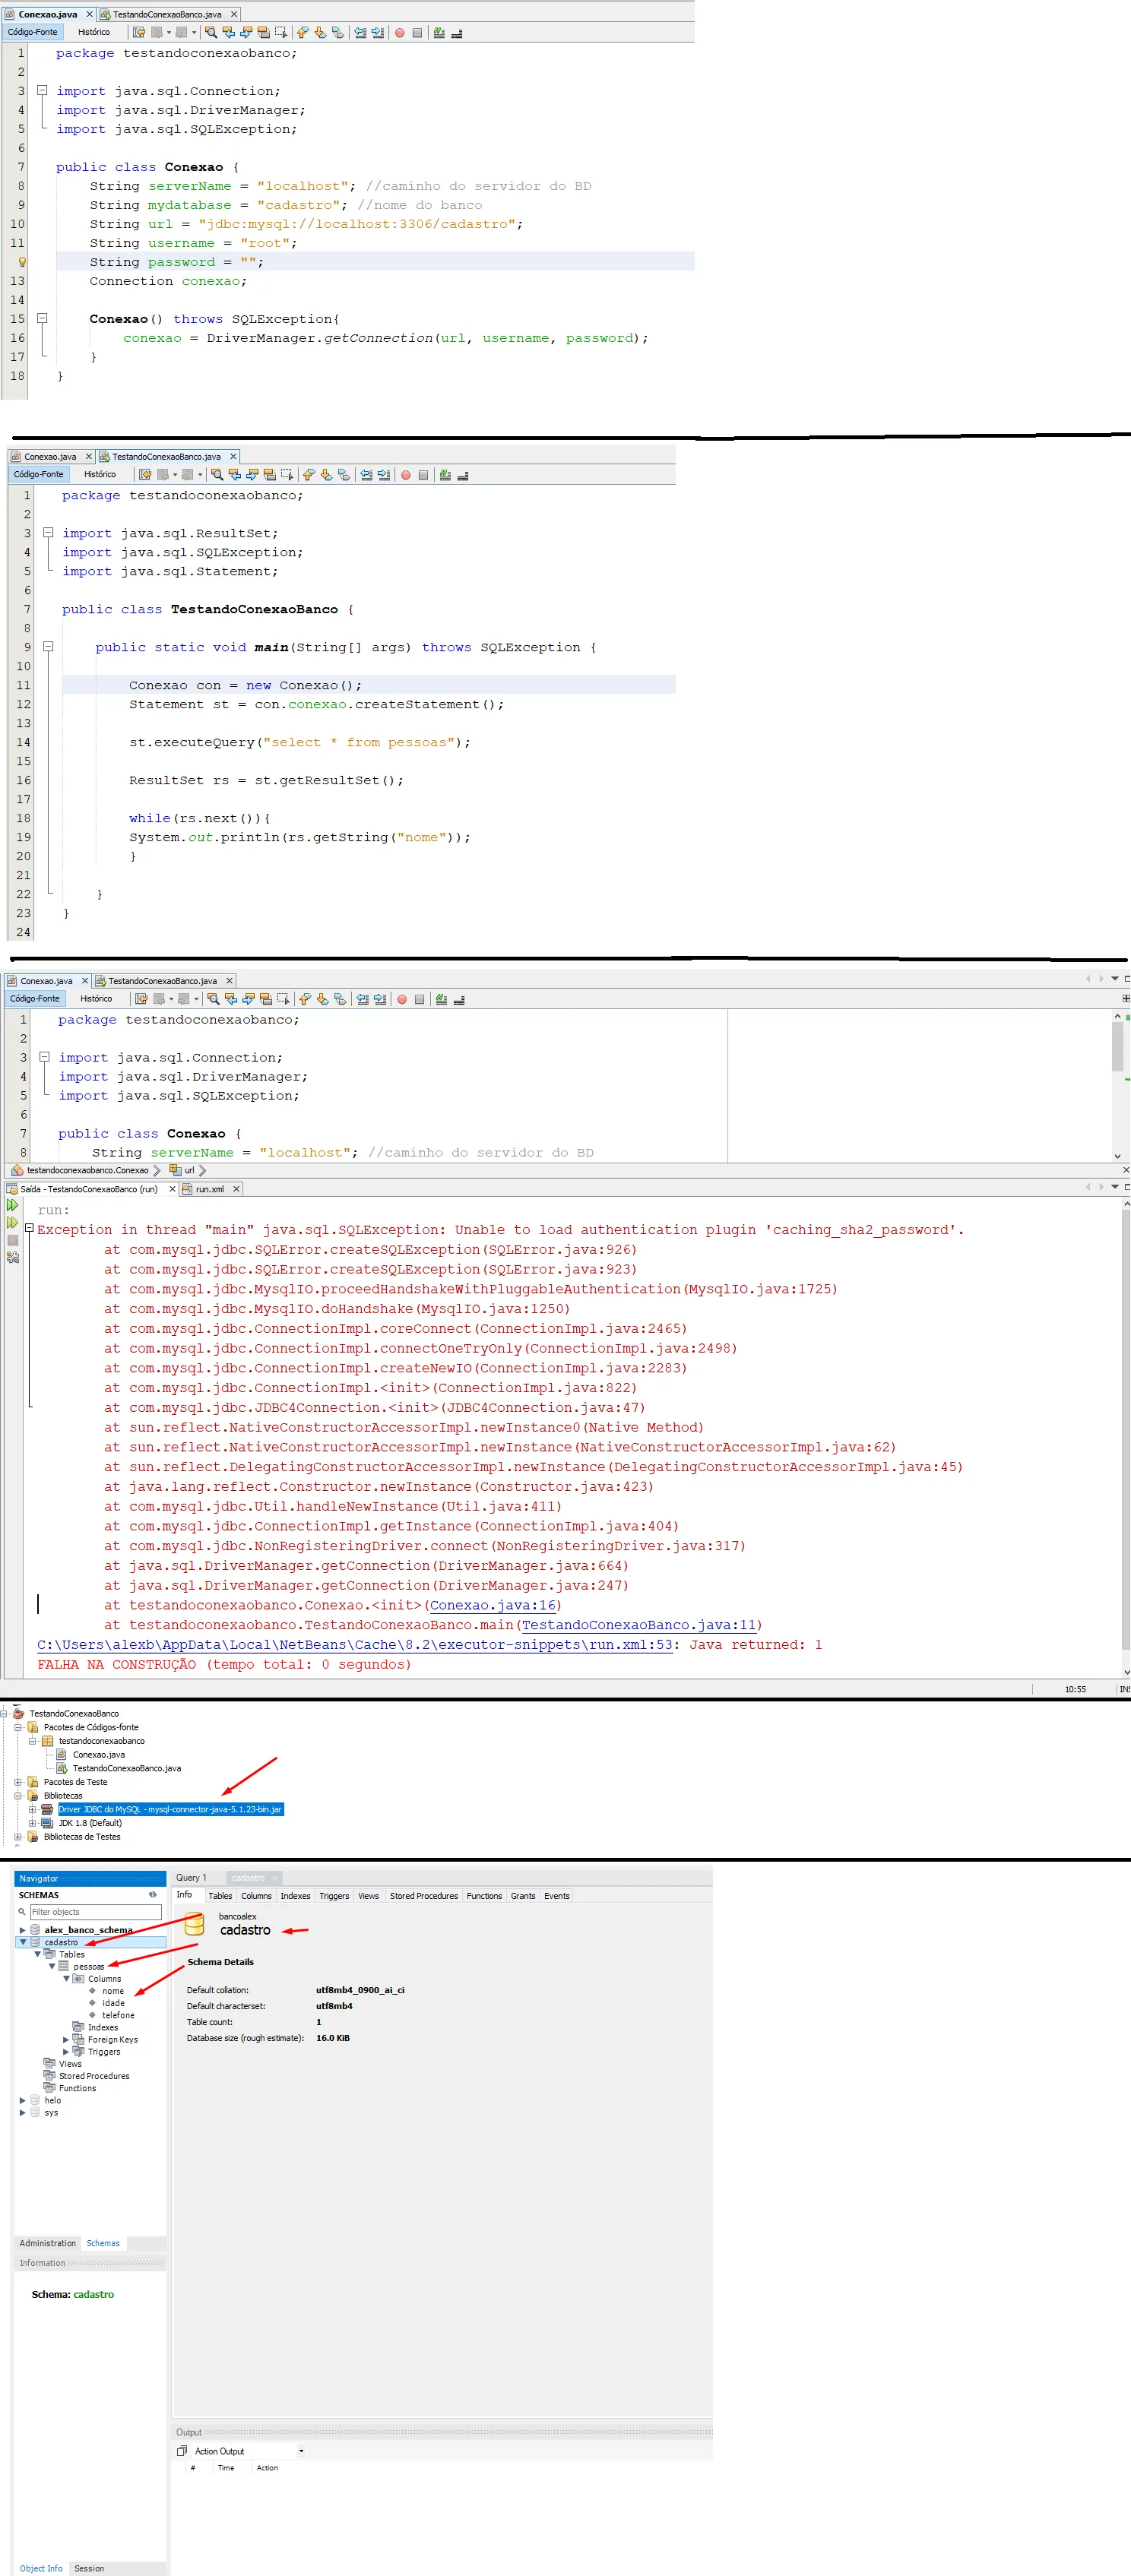Toggle Bookmark in TestandoConexaoBanco class editor toolbar
Viewport: 1131px width, 2576px height.
(344, 475)
